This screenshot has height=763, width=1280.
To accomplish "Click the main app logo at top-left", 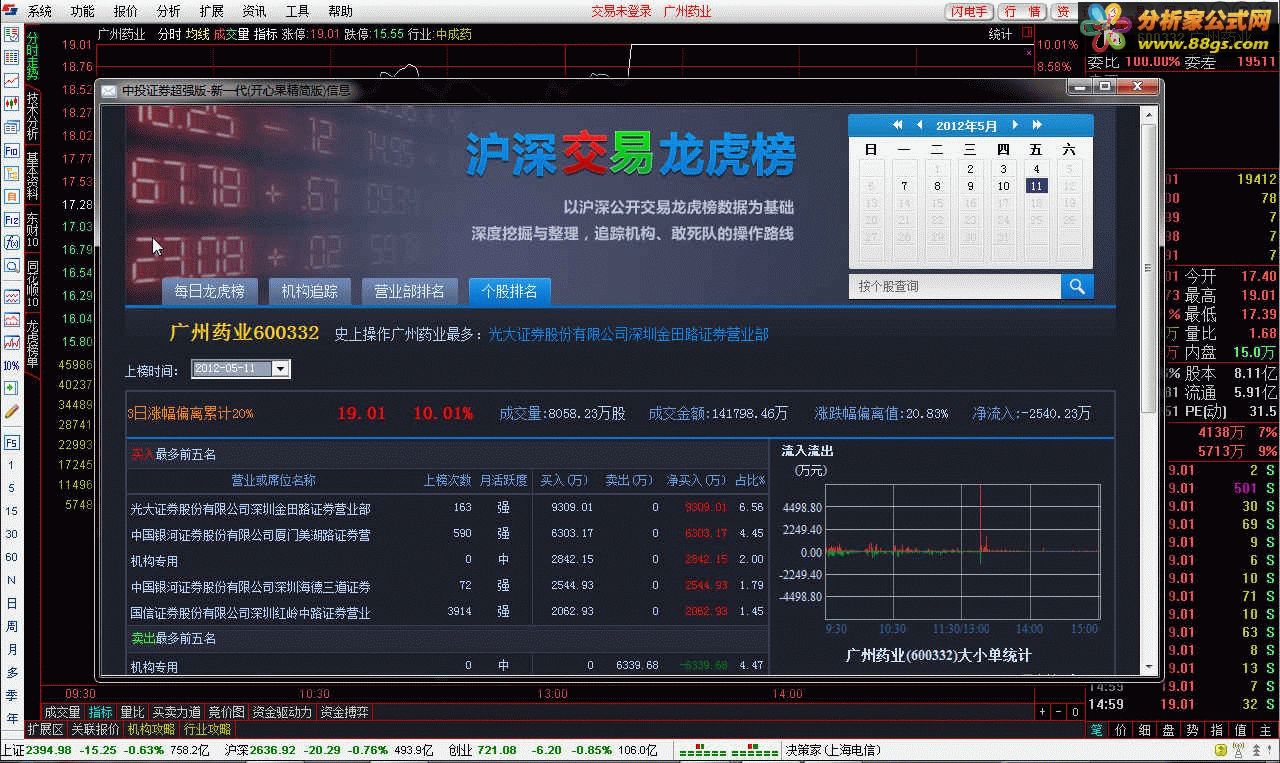I will point(9,11).
